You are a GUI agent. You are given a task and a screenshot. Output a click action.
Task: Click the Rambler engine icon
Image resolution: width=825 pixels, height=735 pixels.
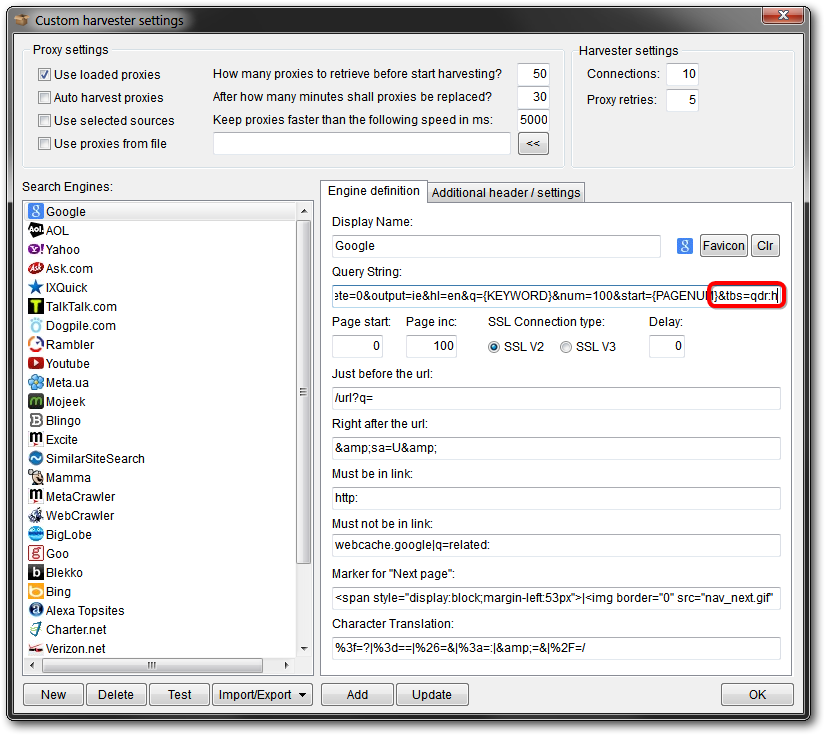point(35,344)
